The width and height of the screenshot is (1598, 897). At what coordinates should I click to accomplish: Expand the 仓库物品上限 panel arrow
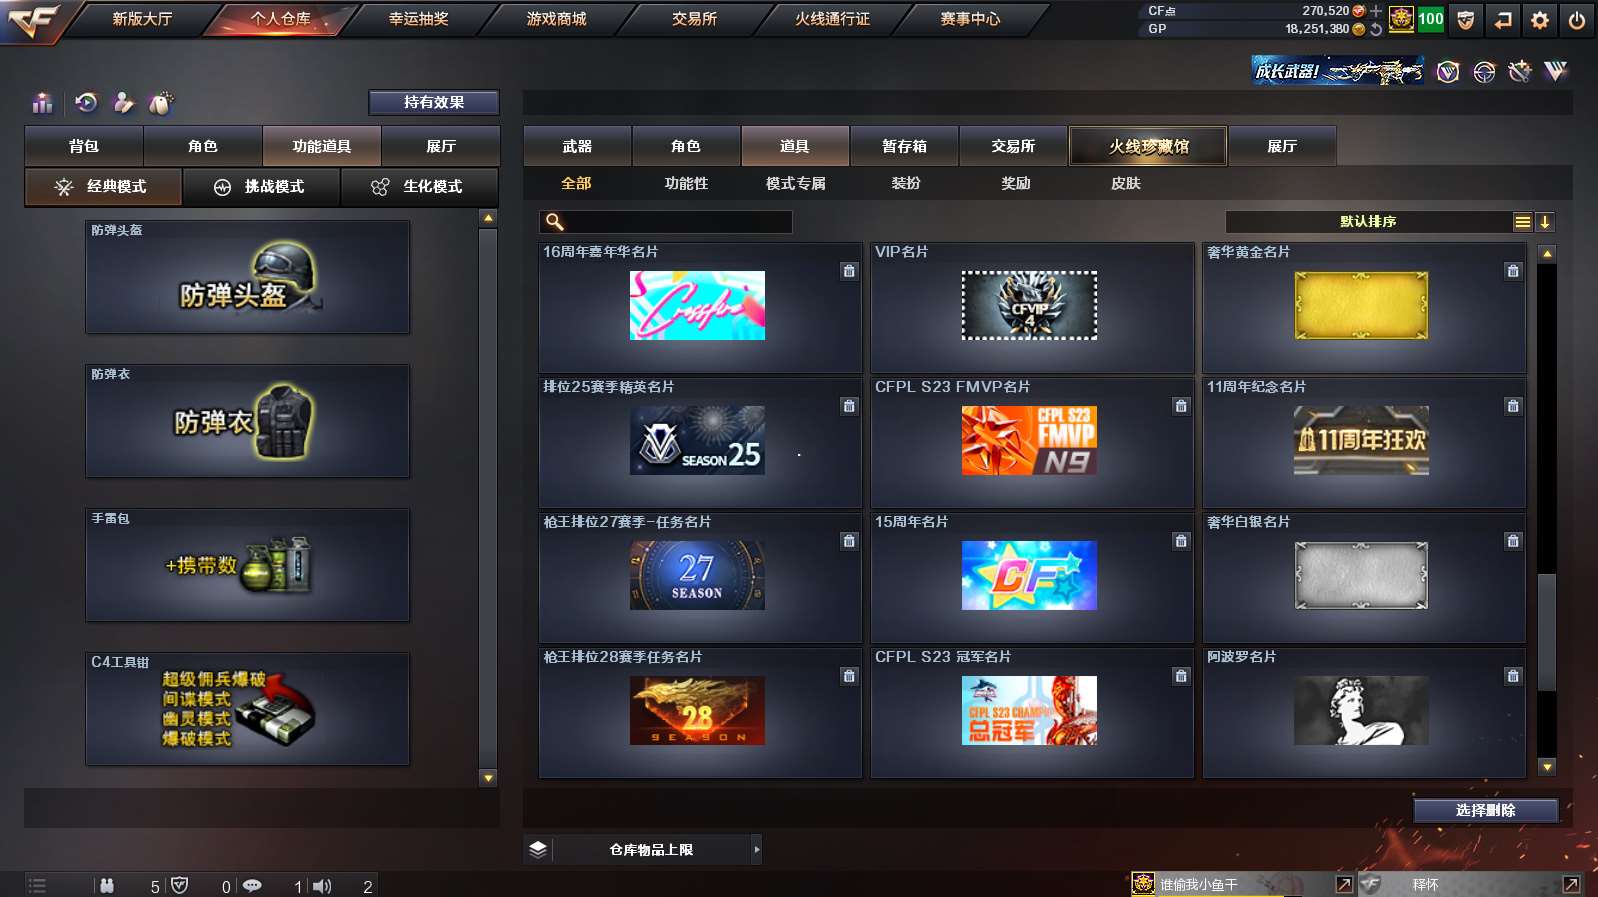757,850
